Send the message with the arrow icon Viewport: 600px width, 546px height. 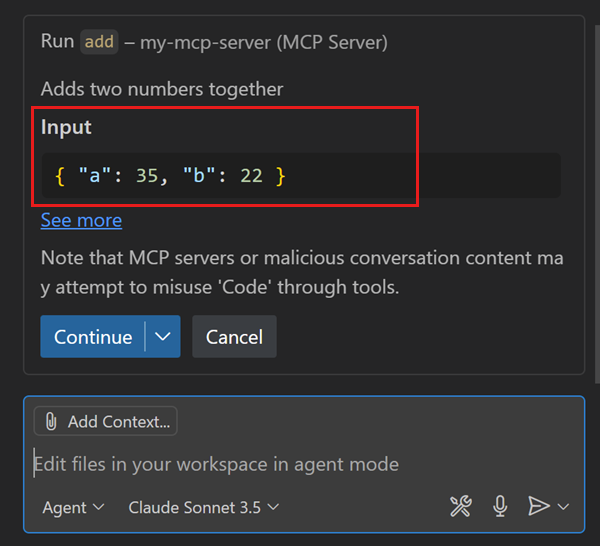click(x=538, y=507)
